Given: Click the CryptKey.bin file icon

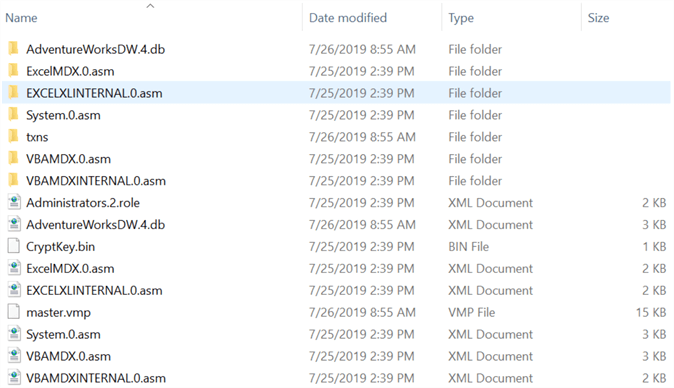Looking at the screenshot, I should (x=14, y=246).
